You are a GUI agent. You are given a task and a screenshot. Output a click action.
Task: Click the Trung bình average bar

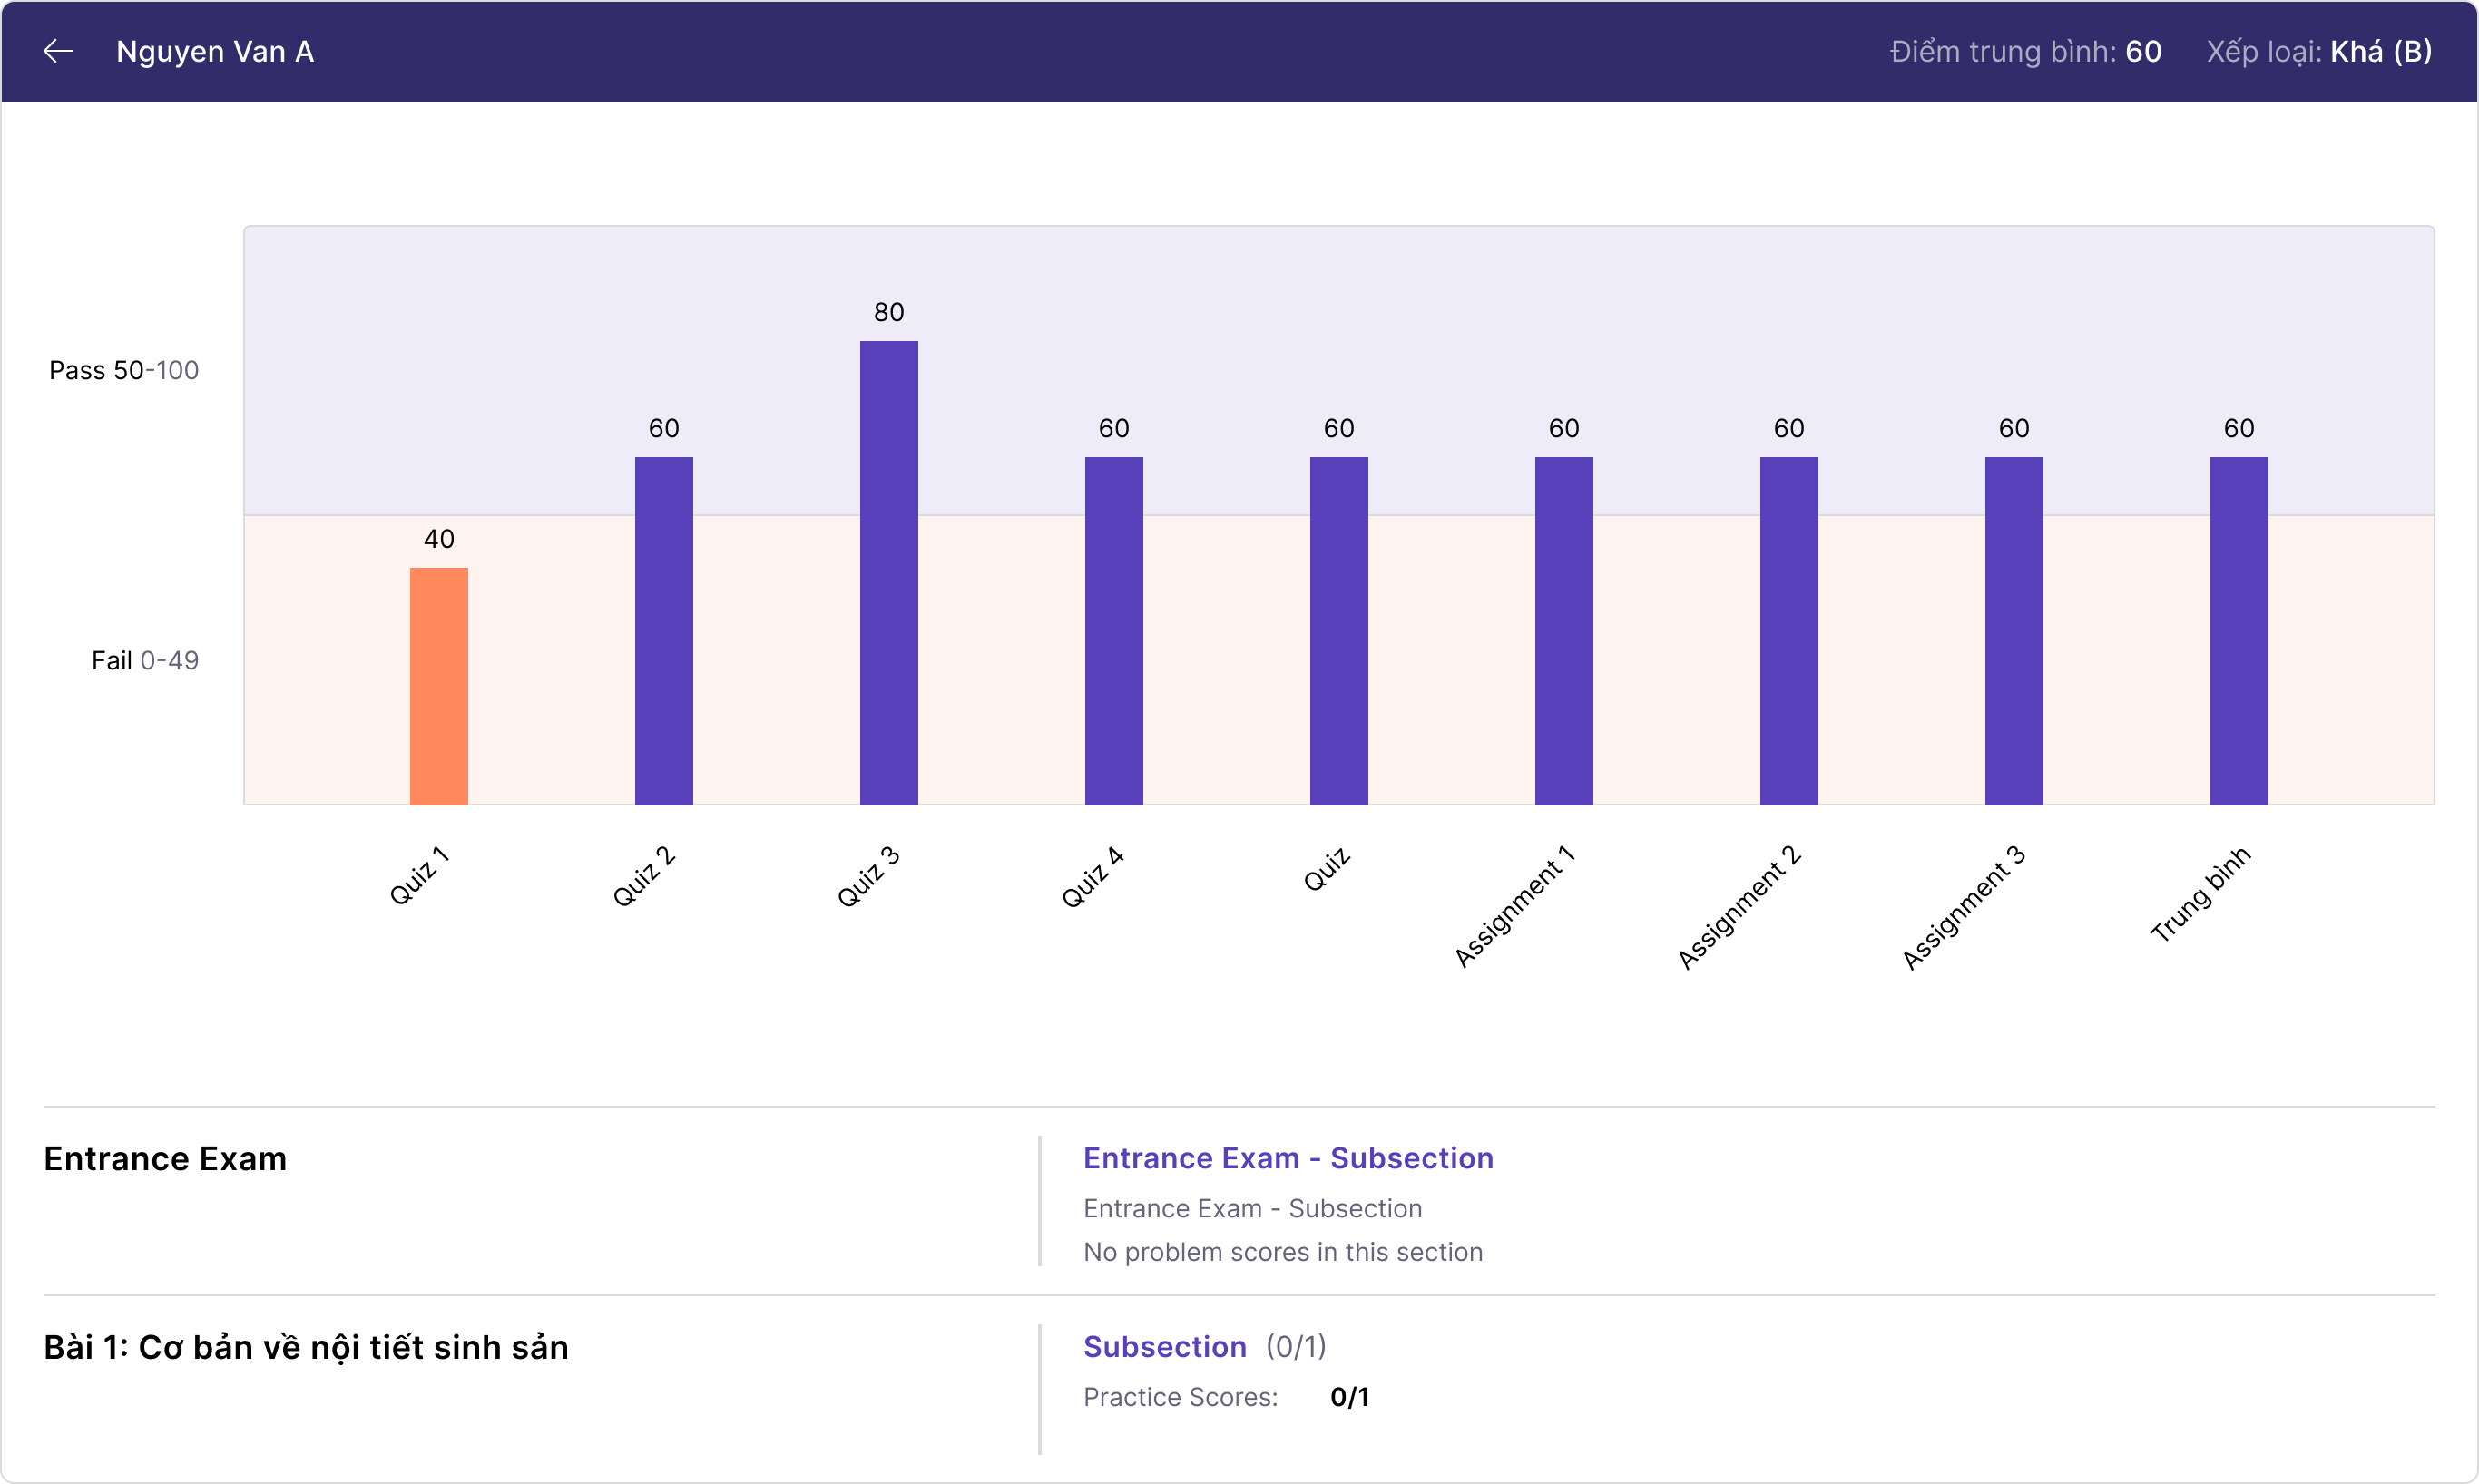[x=2239, y=630]
